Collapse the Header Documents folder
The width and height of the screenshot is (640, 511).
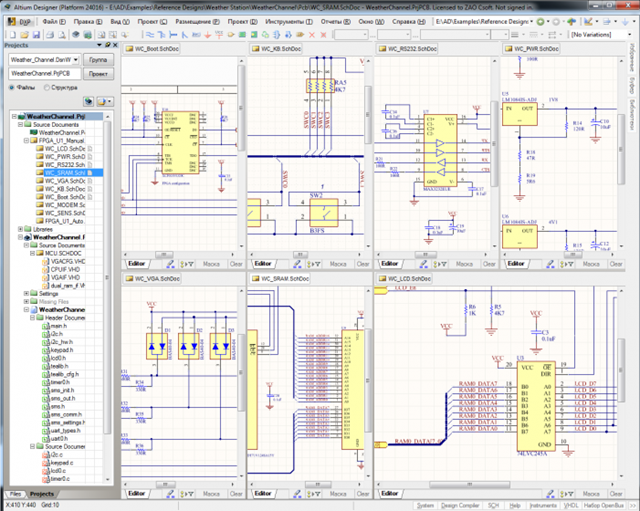click(33, 318)
